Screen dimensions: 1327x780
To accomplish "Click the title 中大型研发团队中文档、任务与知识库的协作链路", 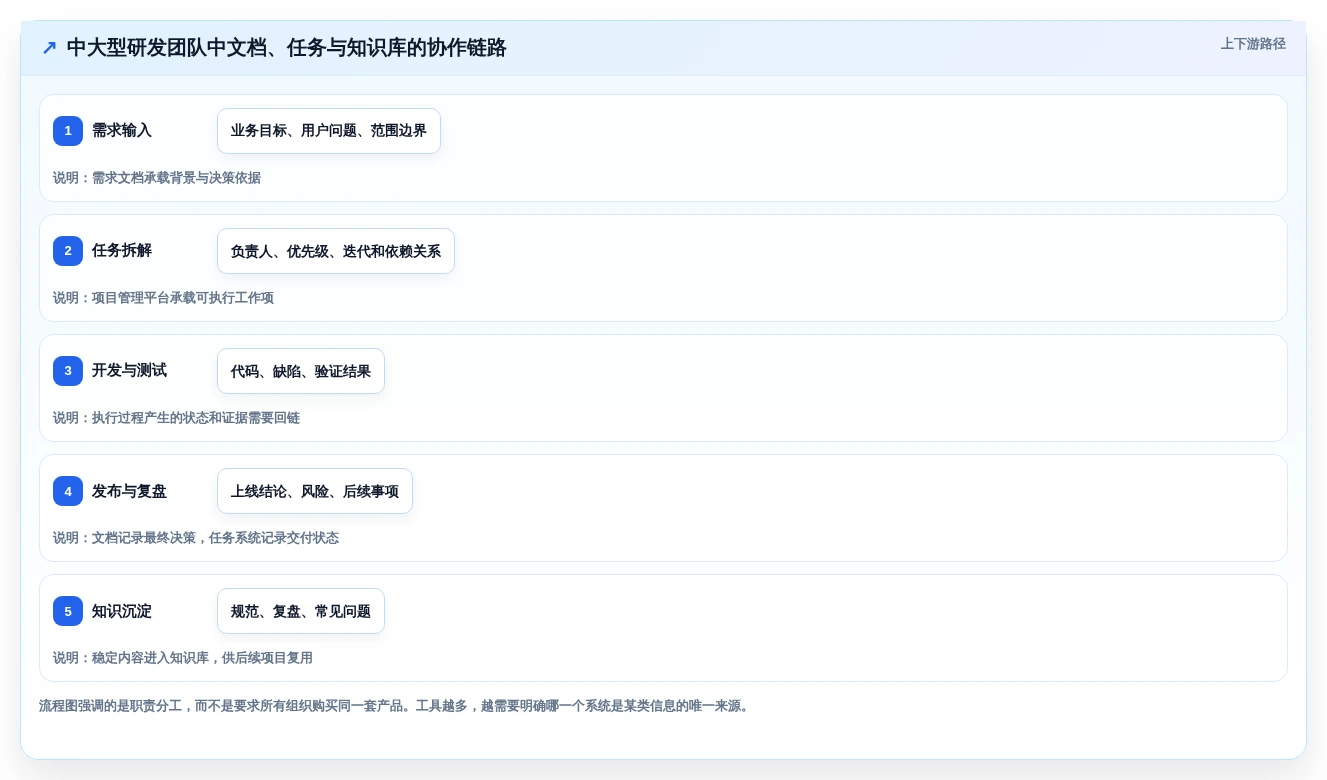I will point(286,48).
